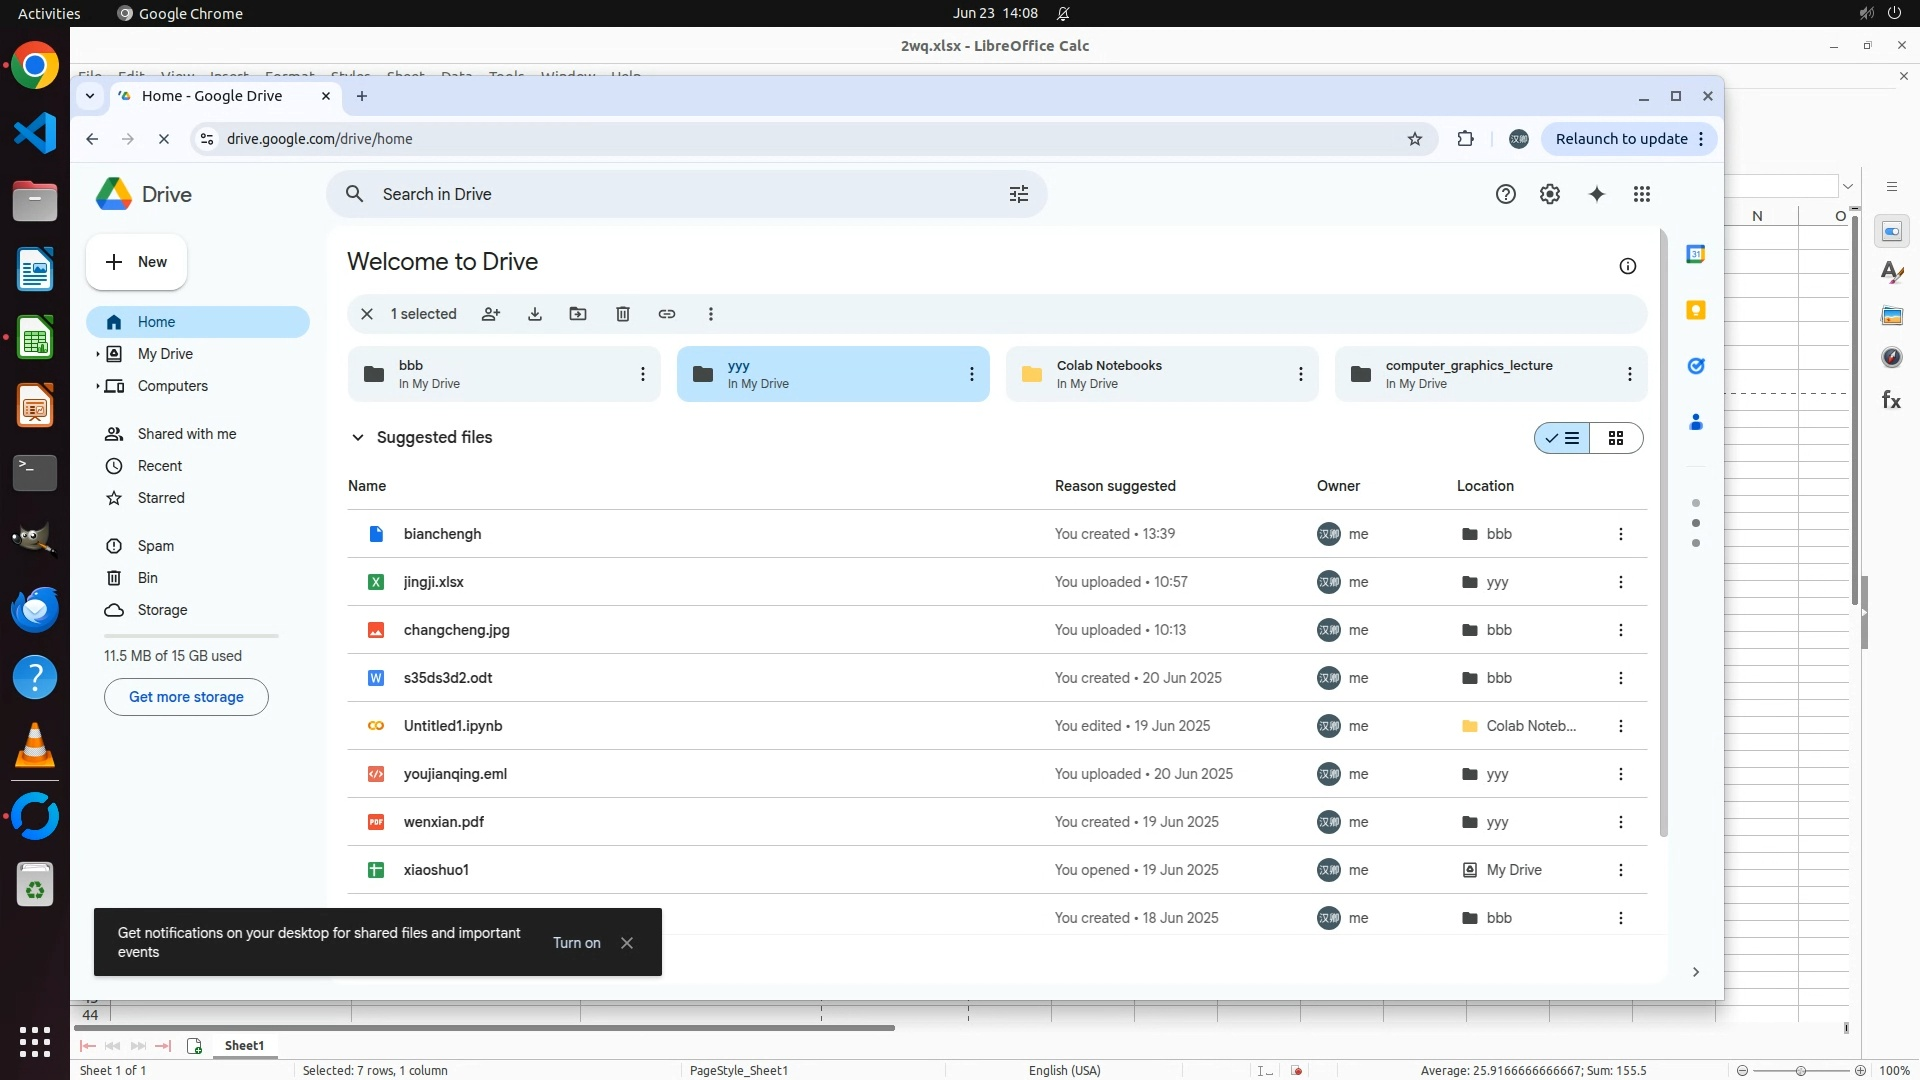1920x1080 pixels.
Task: Go to Starred files
Action: pyautogui.click(x=161, y=498)
